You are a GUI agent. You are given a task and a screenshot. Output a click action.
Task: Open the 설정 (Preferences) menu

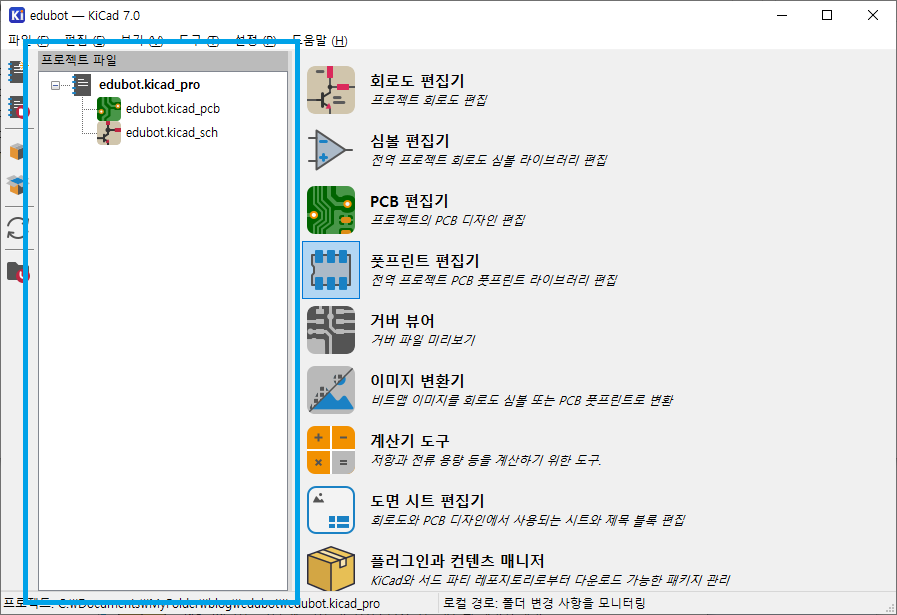pos(255,40)
